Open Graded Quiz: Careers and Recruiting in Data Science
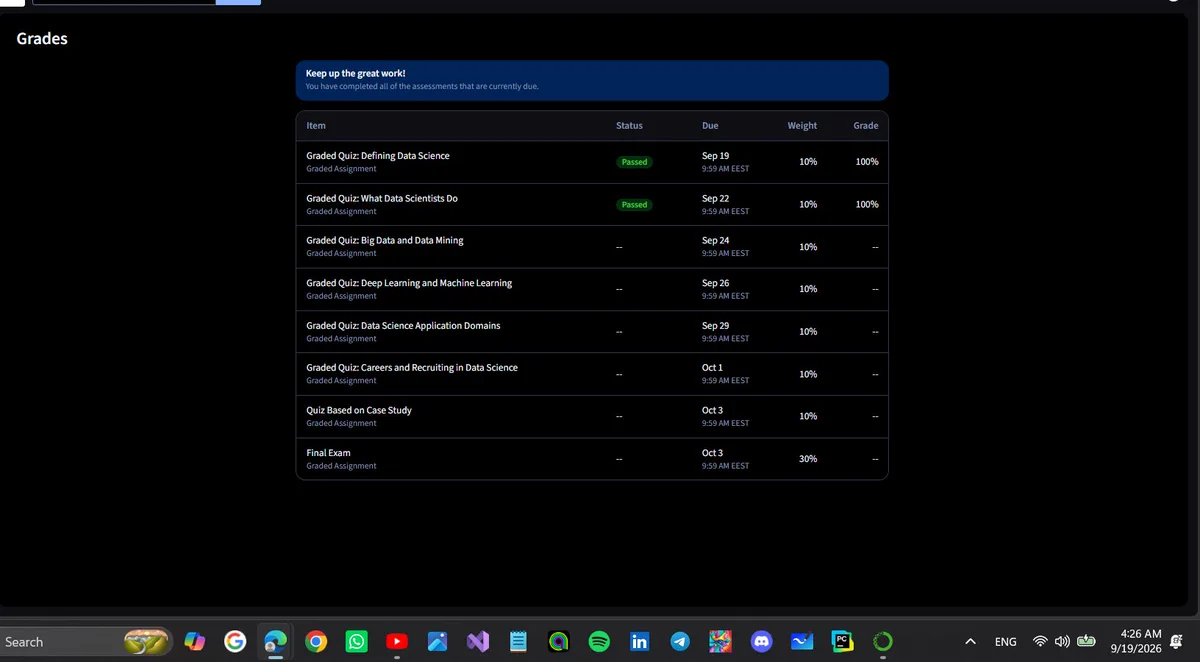The height and width of the screenshot is (662, 1200). pos(412,368)
